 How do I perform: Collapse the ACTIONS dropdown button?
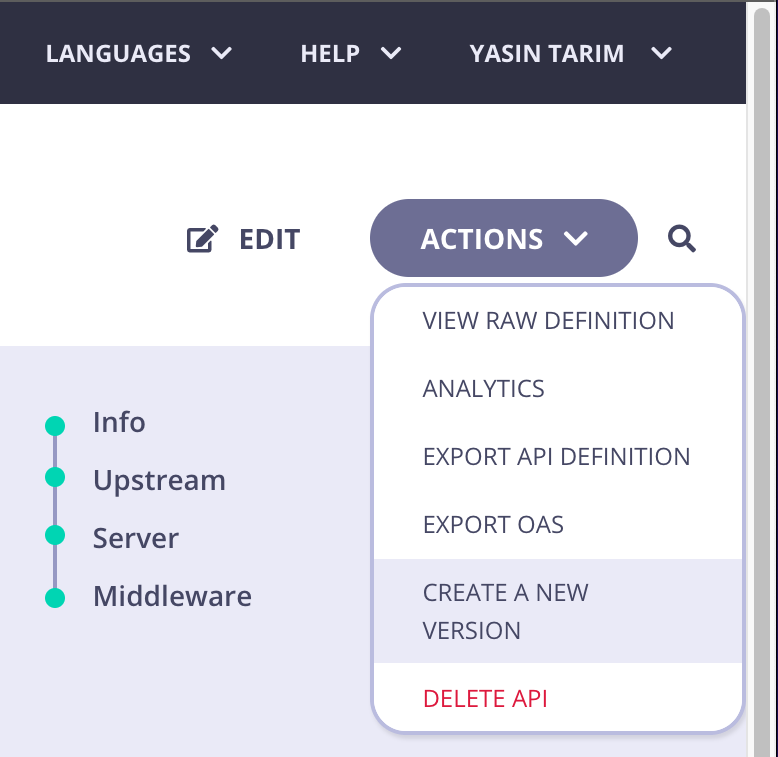point(503,239)
